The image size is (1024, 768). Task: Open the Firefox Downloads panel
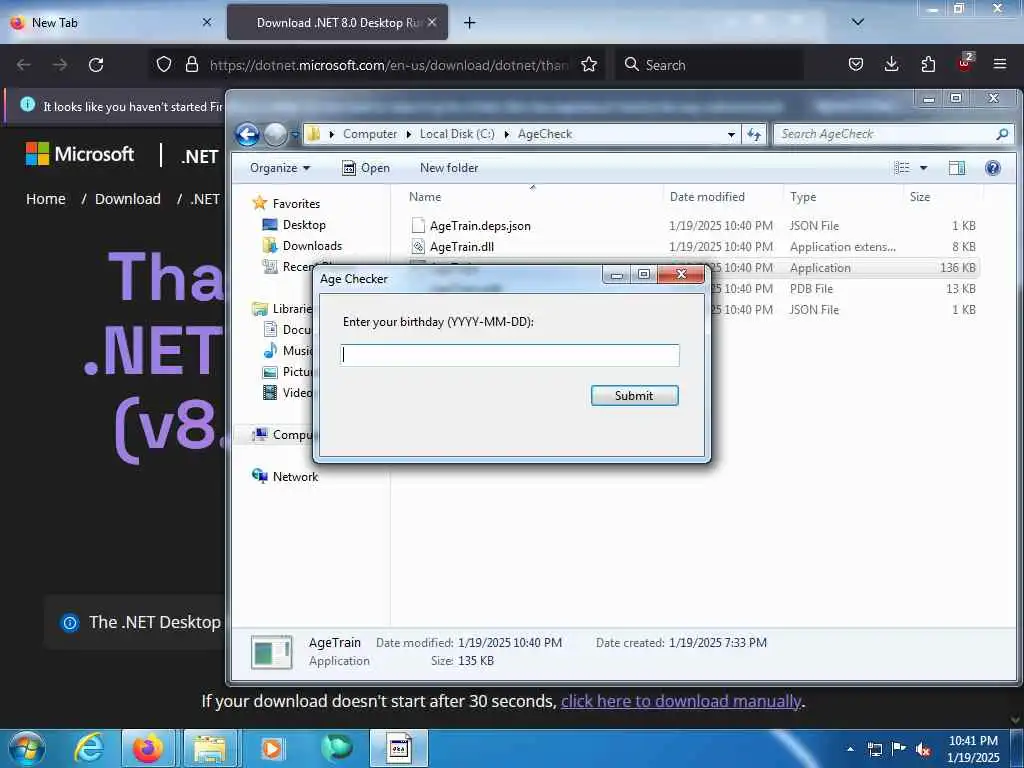891,64
